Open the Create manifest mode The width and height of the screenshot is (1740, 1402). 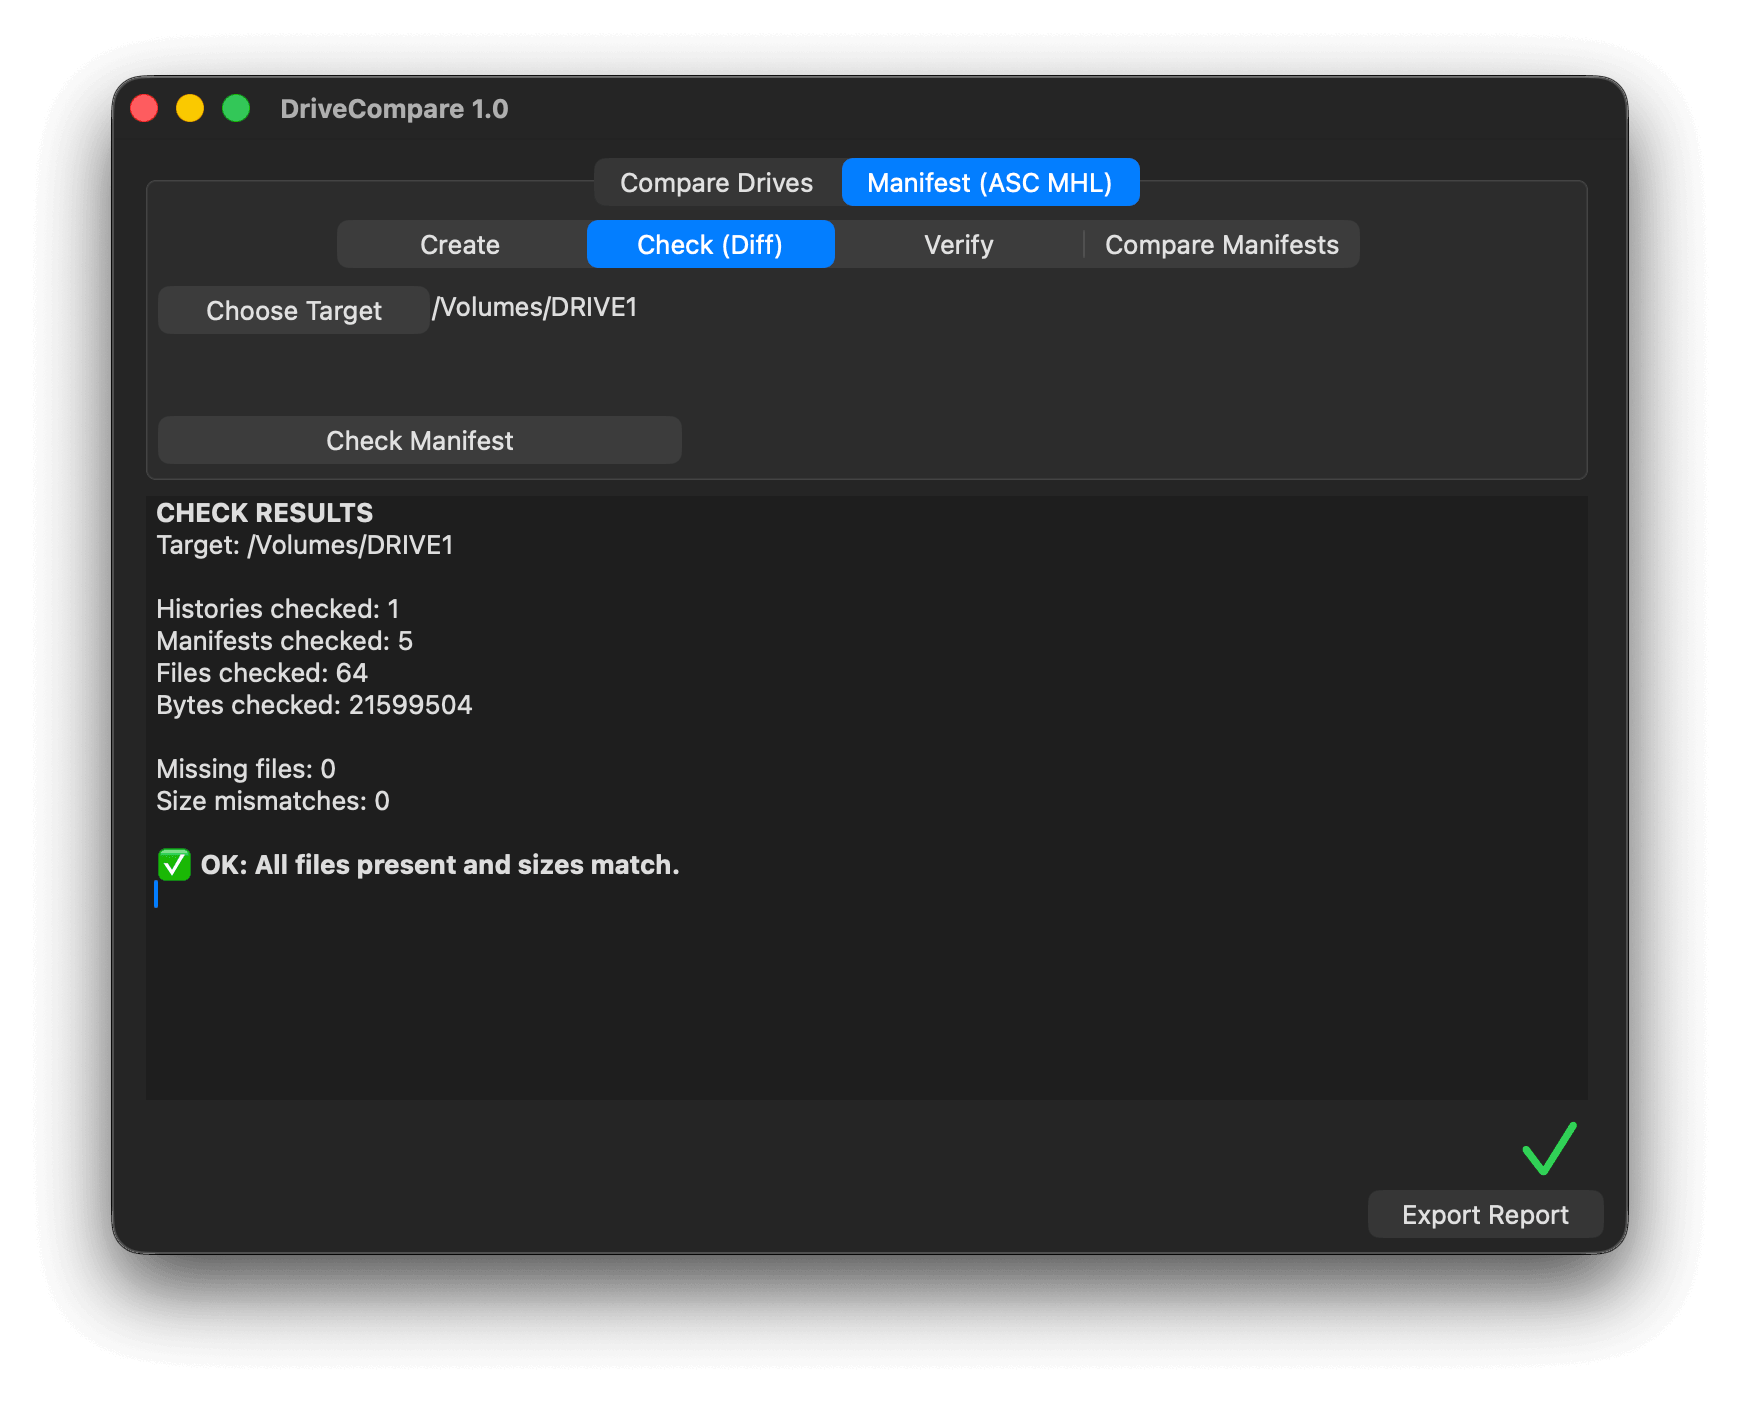tap(460, 245)
